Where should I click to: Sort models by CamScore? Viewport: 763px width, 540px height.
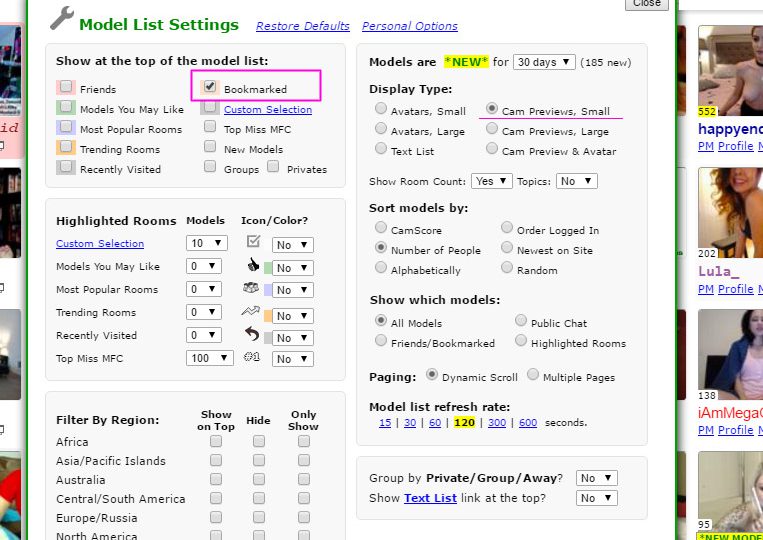381,229
